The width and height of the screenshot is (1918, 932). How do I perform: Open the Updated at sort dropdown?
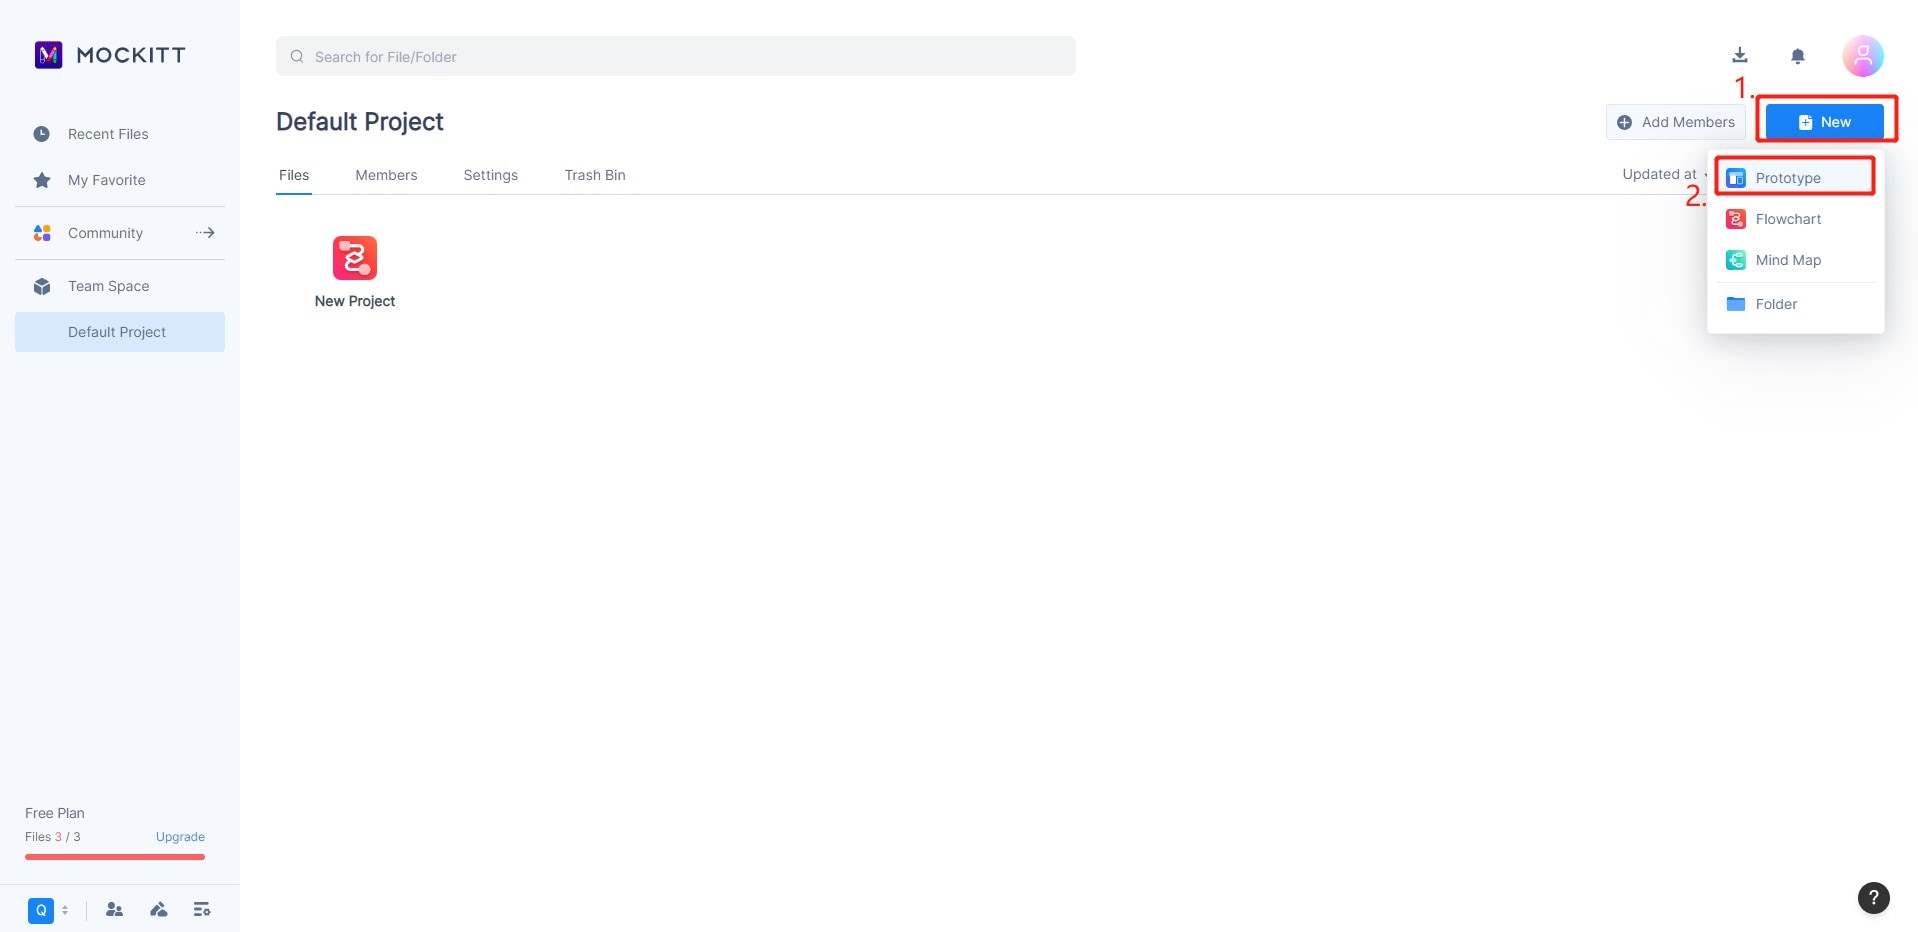1664,174
